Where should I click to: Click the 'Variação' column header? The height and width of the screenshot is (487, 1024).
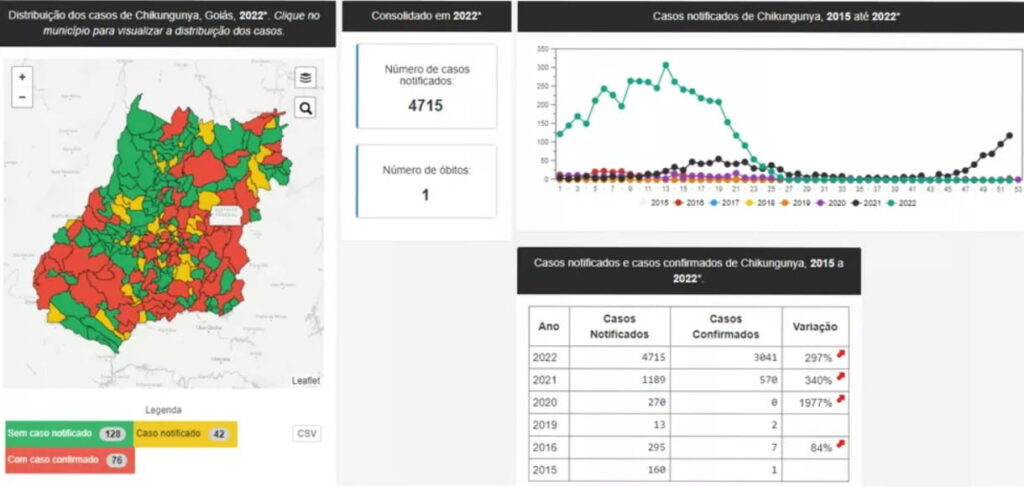coord(816,326)
